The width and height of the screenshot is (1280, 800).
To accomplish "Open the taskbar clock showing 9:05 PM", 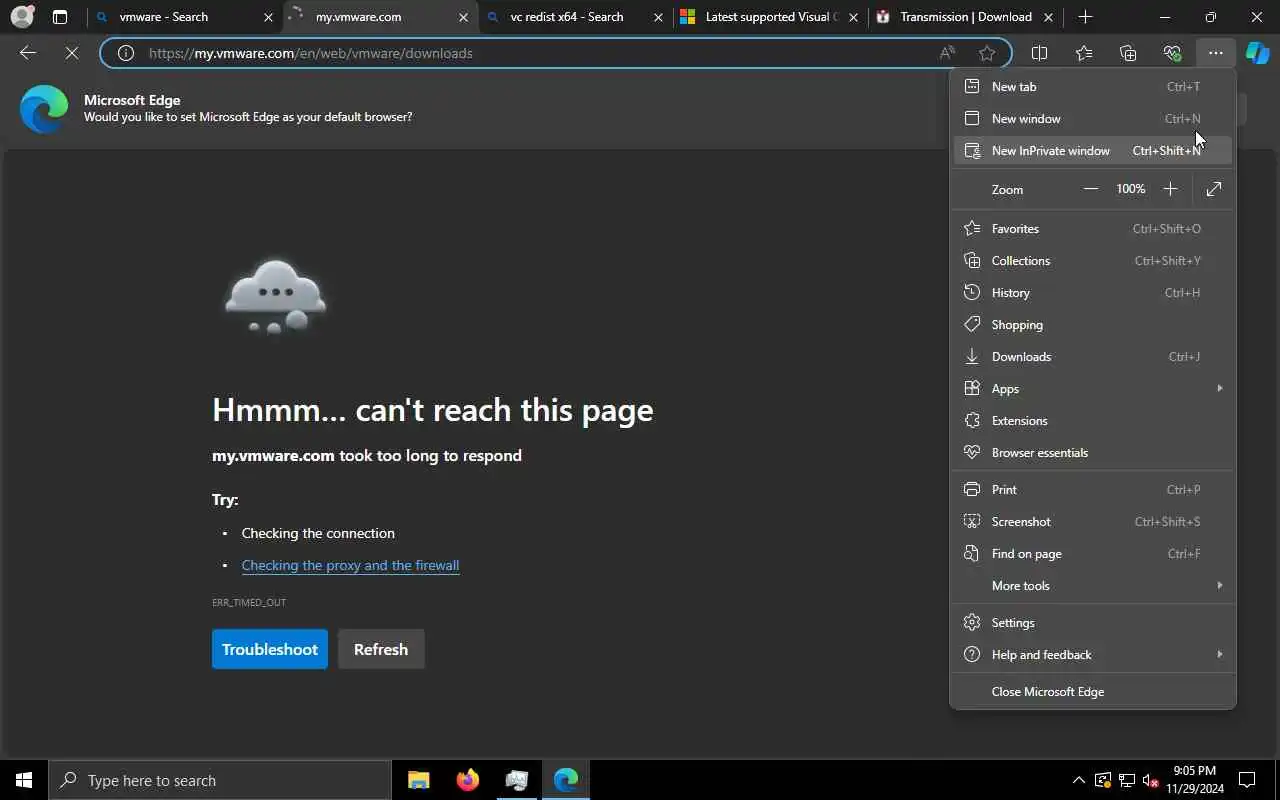I will (1194, 780).
